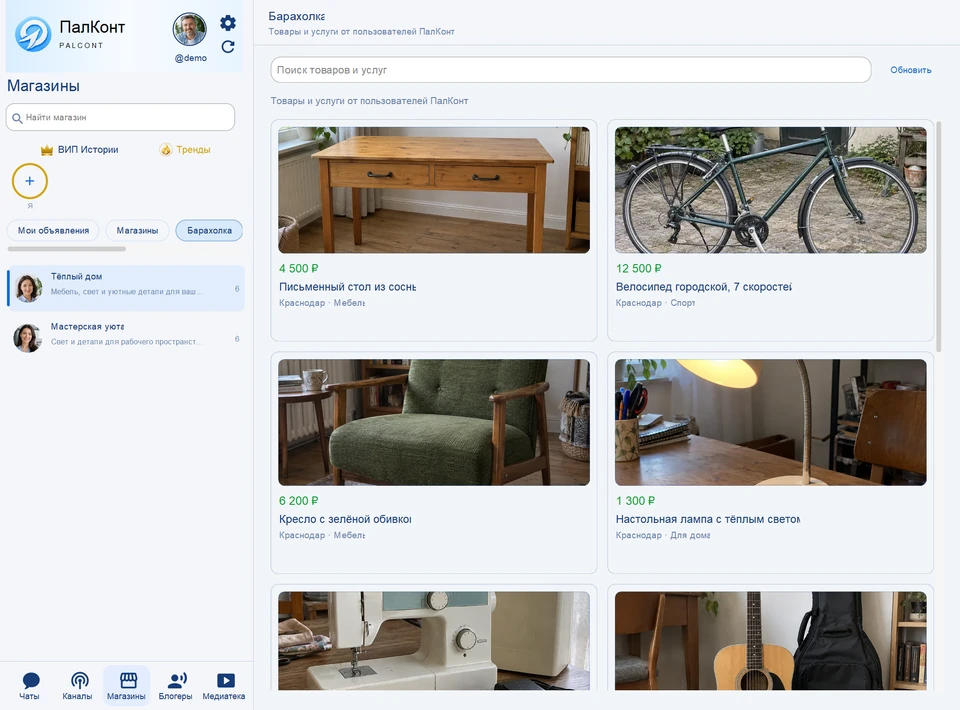960x710 pixels.
Task: Open the pine writing desk photo
Action: (x=434, y=190)
